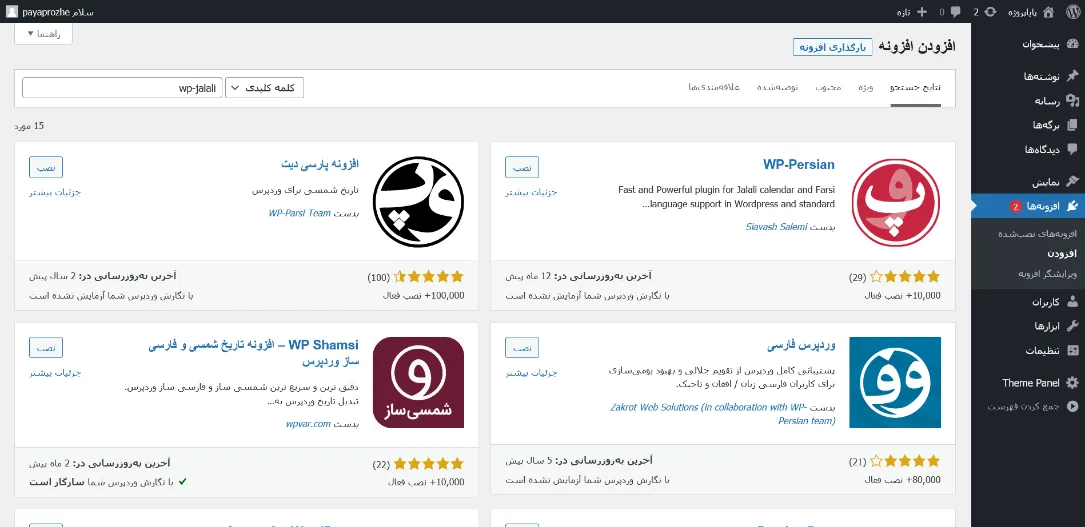Open the کلمه کلیدی search type dropdown
1085x527 pixels.
(264, 88)
